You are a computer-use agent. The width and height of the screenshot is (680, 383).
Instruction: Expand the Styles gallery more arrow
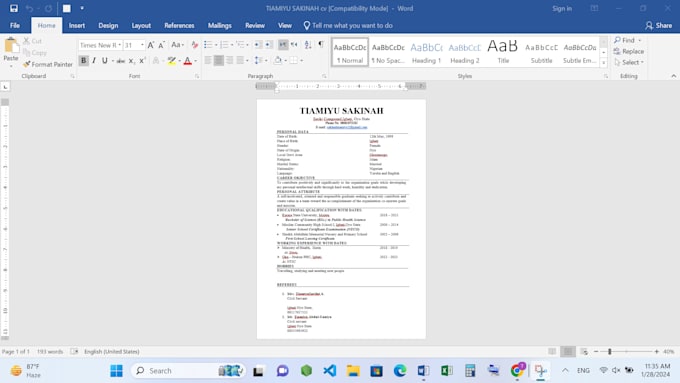[604, 63]
